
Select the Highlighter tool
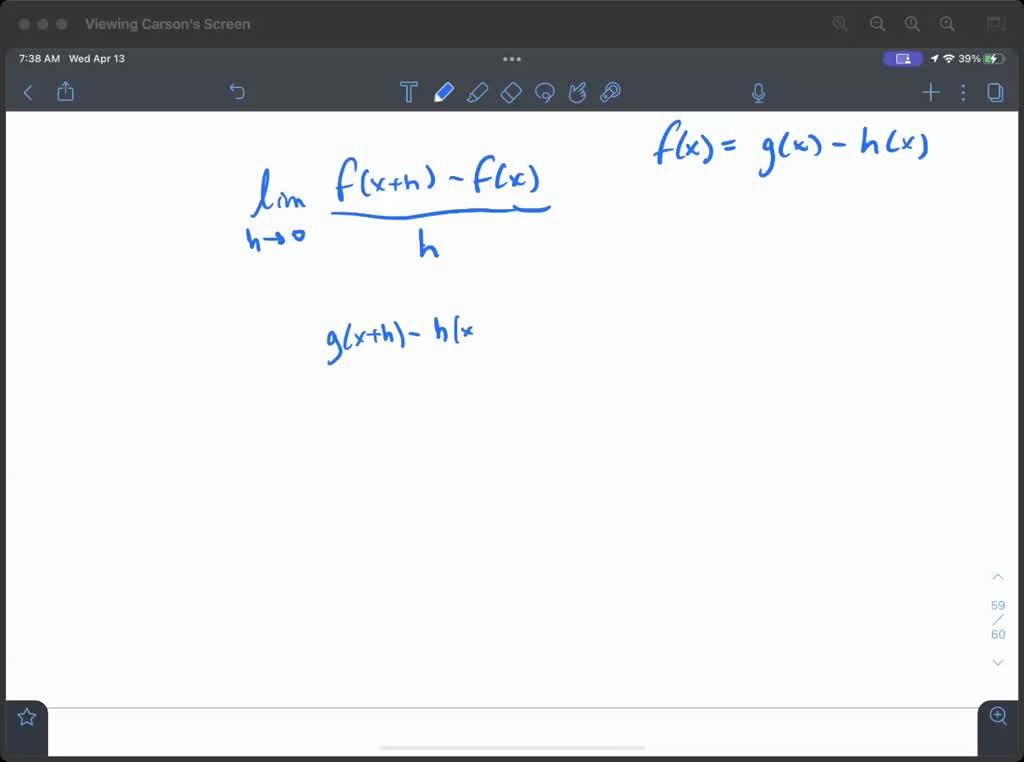pyautogui.click(x=478, y=91)
